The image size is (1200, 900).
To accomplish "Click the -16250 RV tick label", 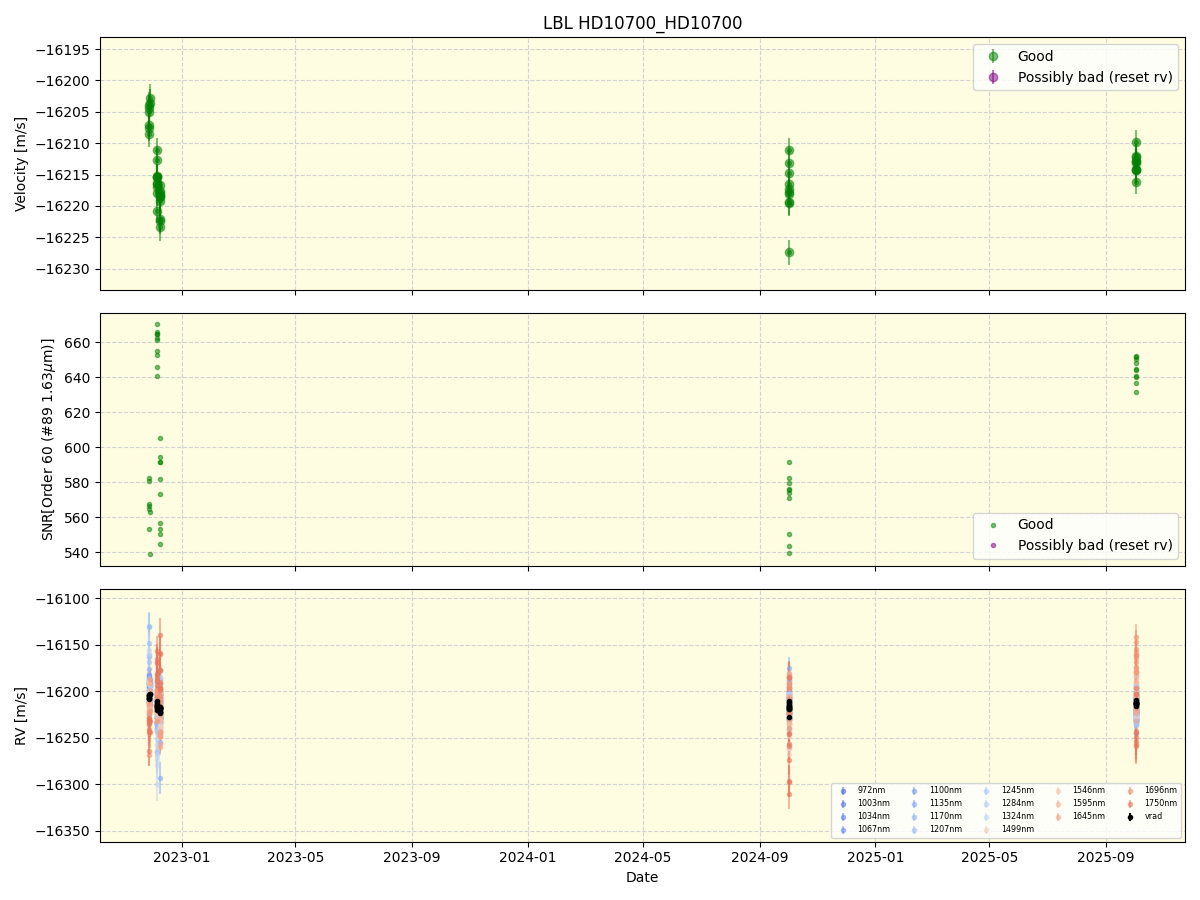I will coord(65,739).
